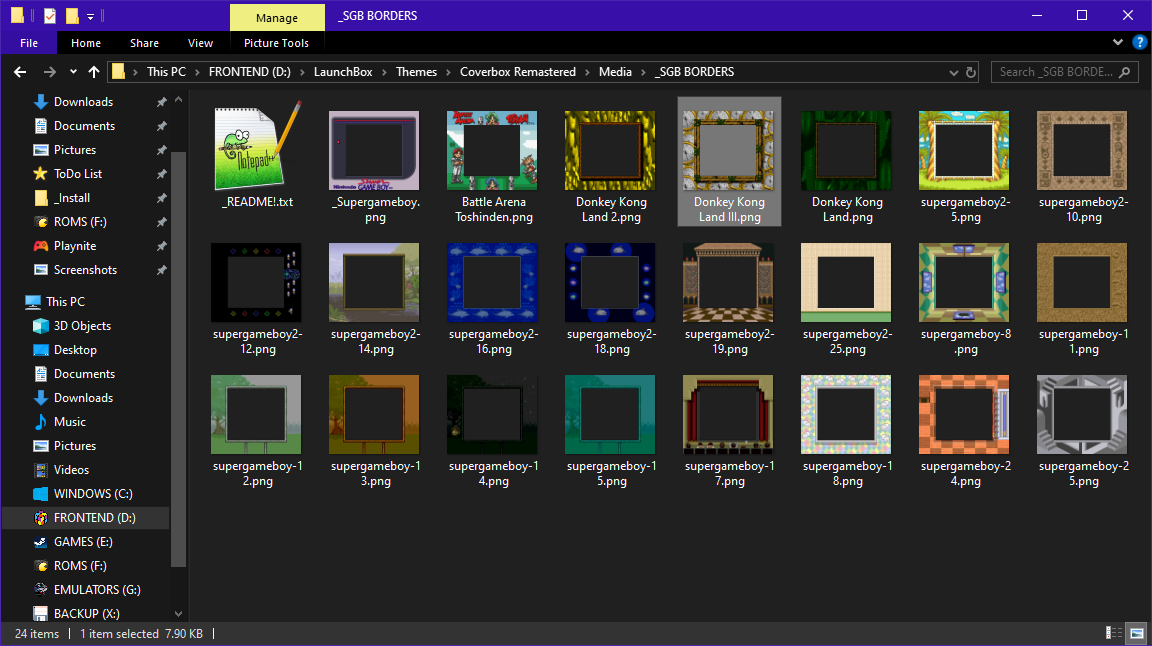This screenshot has width=1152, height=646.
Task: Navigate to LaunchBox in the breadcrumb
Action: 343,72
